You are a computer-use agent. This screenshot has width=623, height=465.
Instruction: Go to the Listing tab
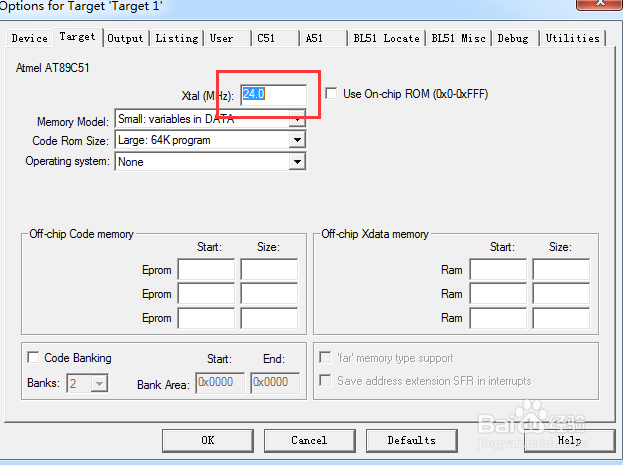pos(177,39)
